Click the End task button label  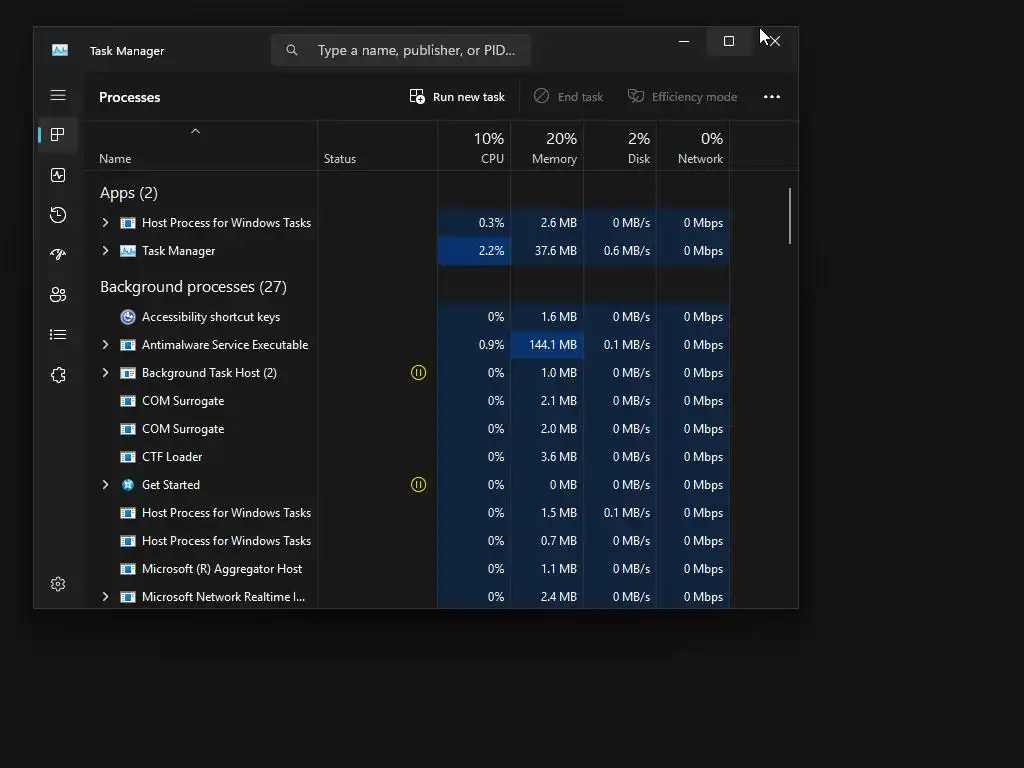coord(581,97)
